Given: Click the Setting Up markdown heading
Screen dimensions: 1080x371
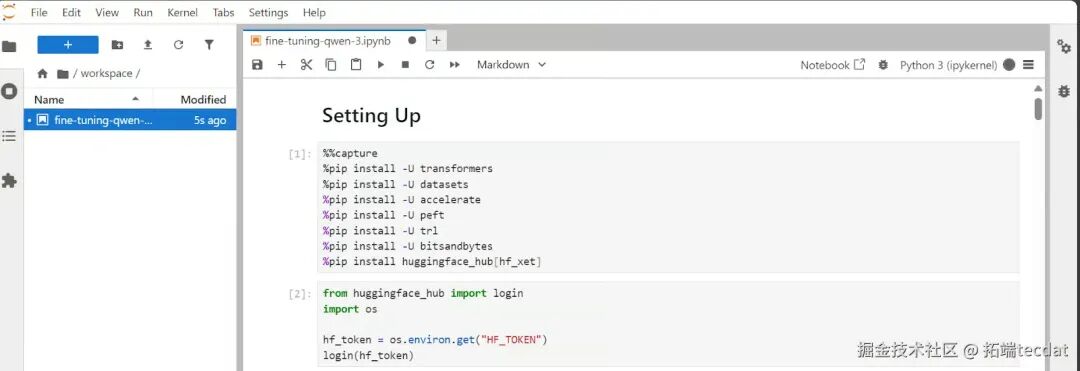Looking at the screenshot, I should 371,116.
